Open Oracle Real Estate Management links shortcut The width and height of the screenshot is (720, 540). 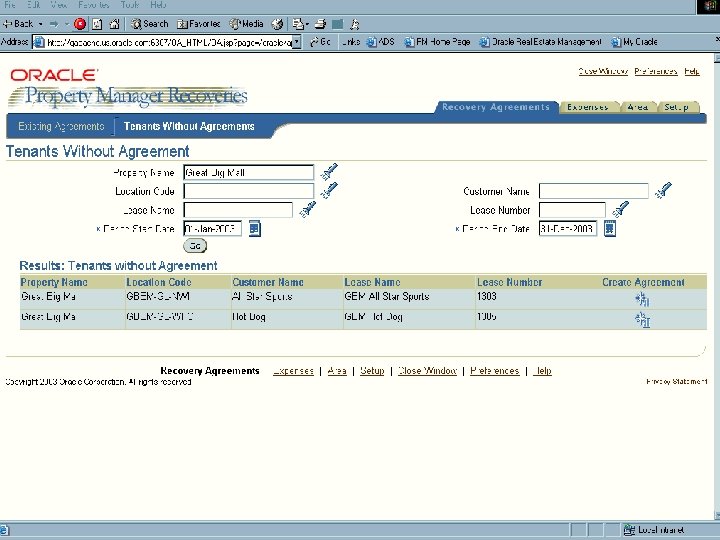540,42
